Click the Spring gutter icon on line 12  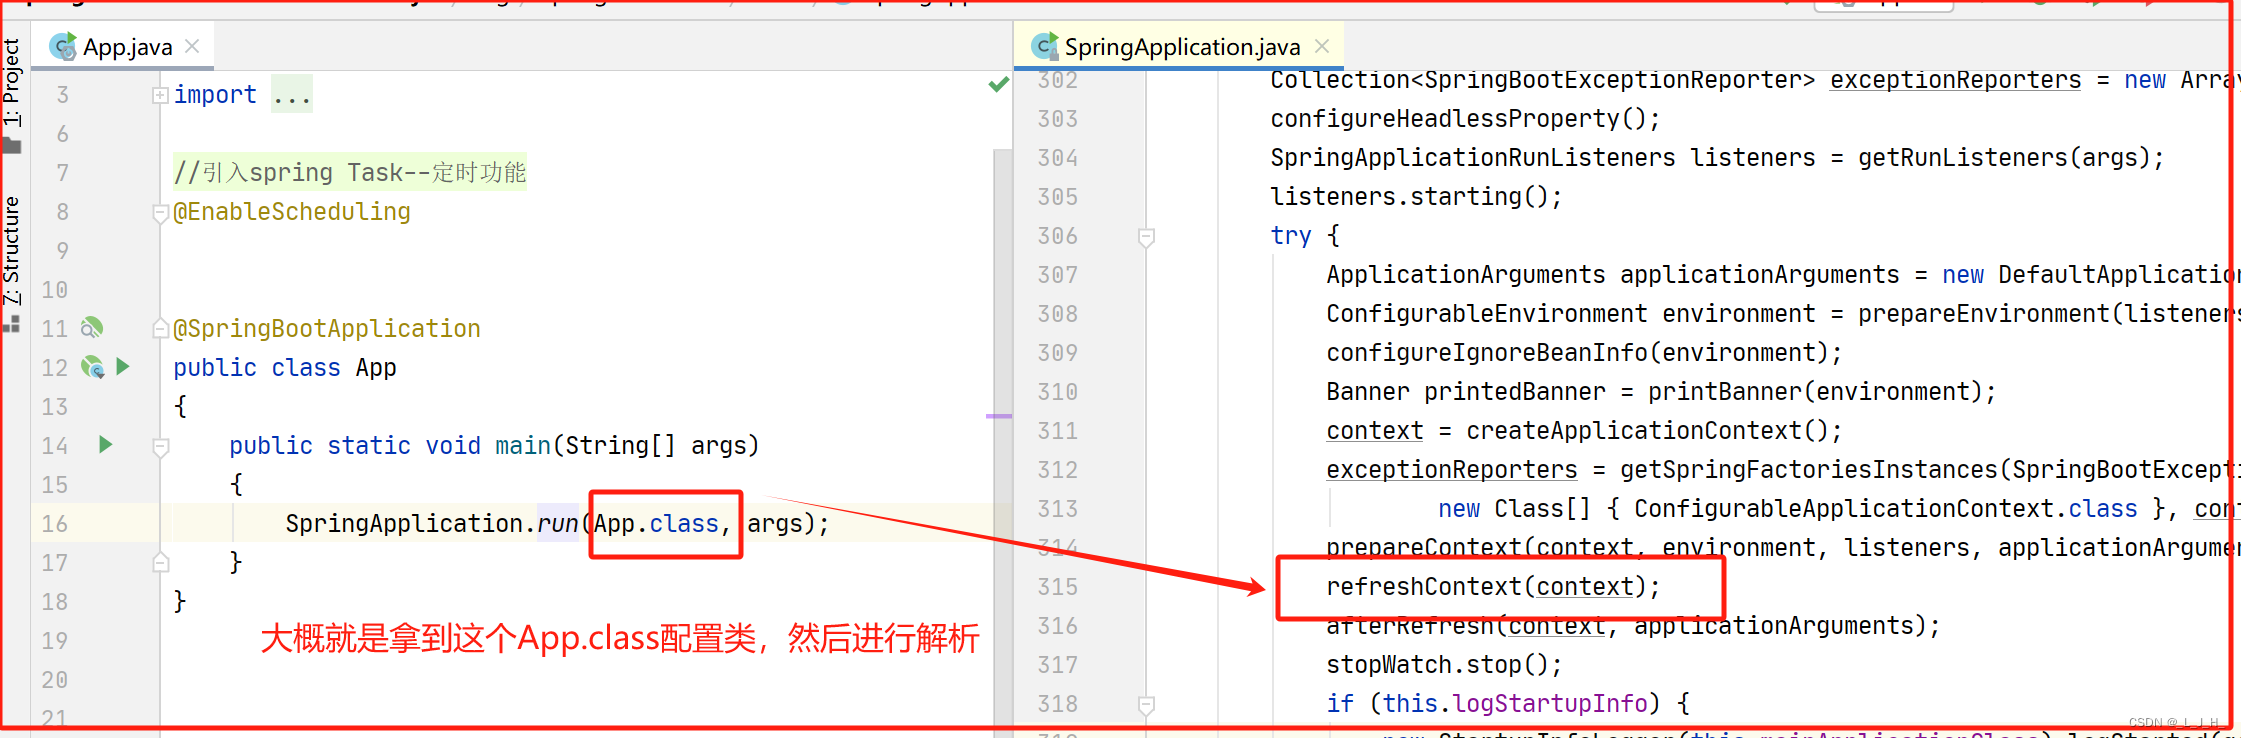pos(93,368)
